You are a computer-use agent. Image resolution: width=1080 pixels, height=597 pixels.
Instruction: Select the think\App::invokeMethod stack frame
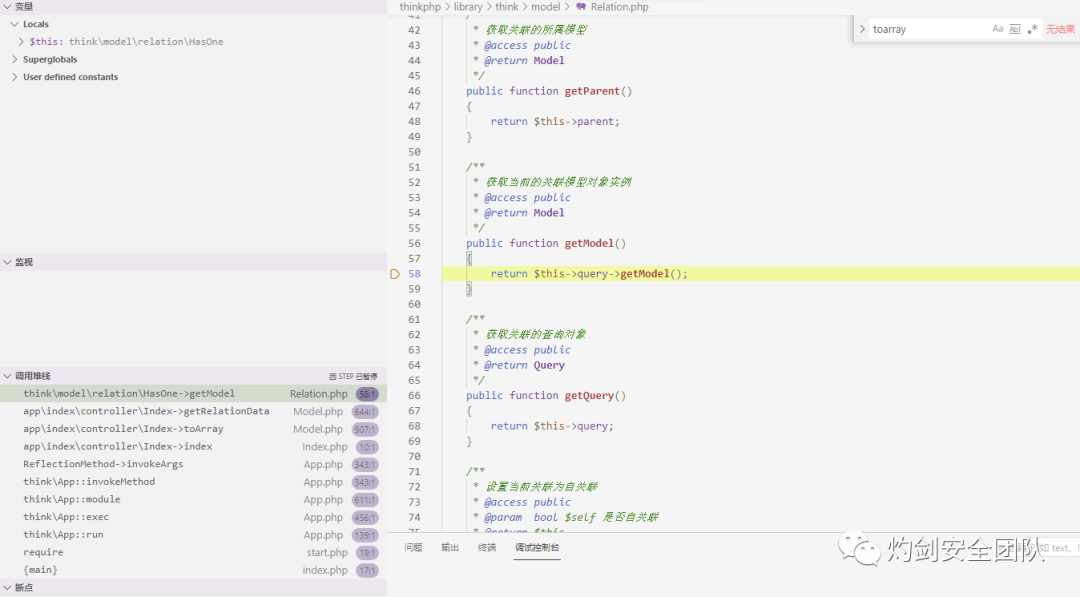coord(193,482)
